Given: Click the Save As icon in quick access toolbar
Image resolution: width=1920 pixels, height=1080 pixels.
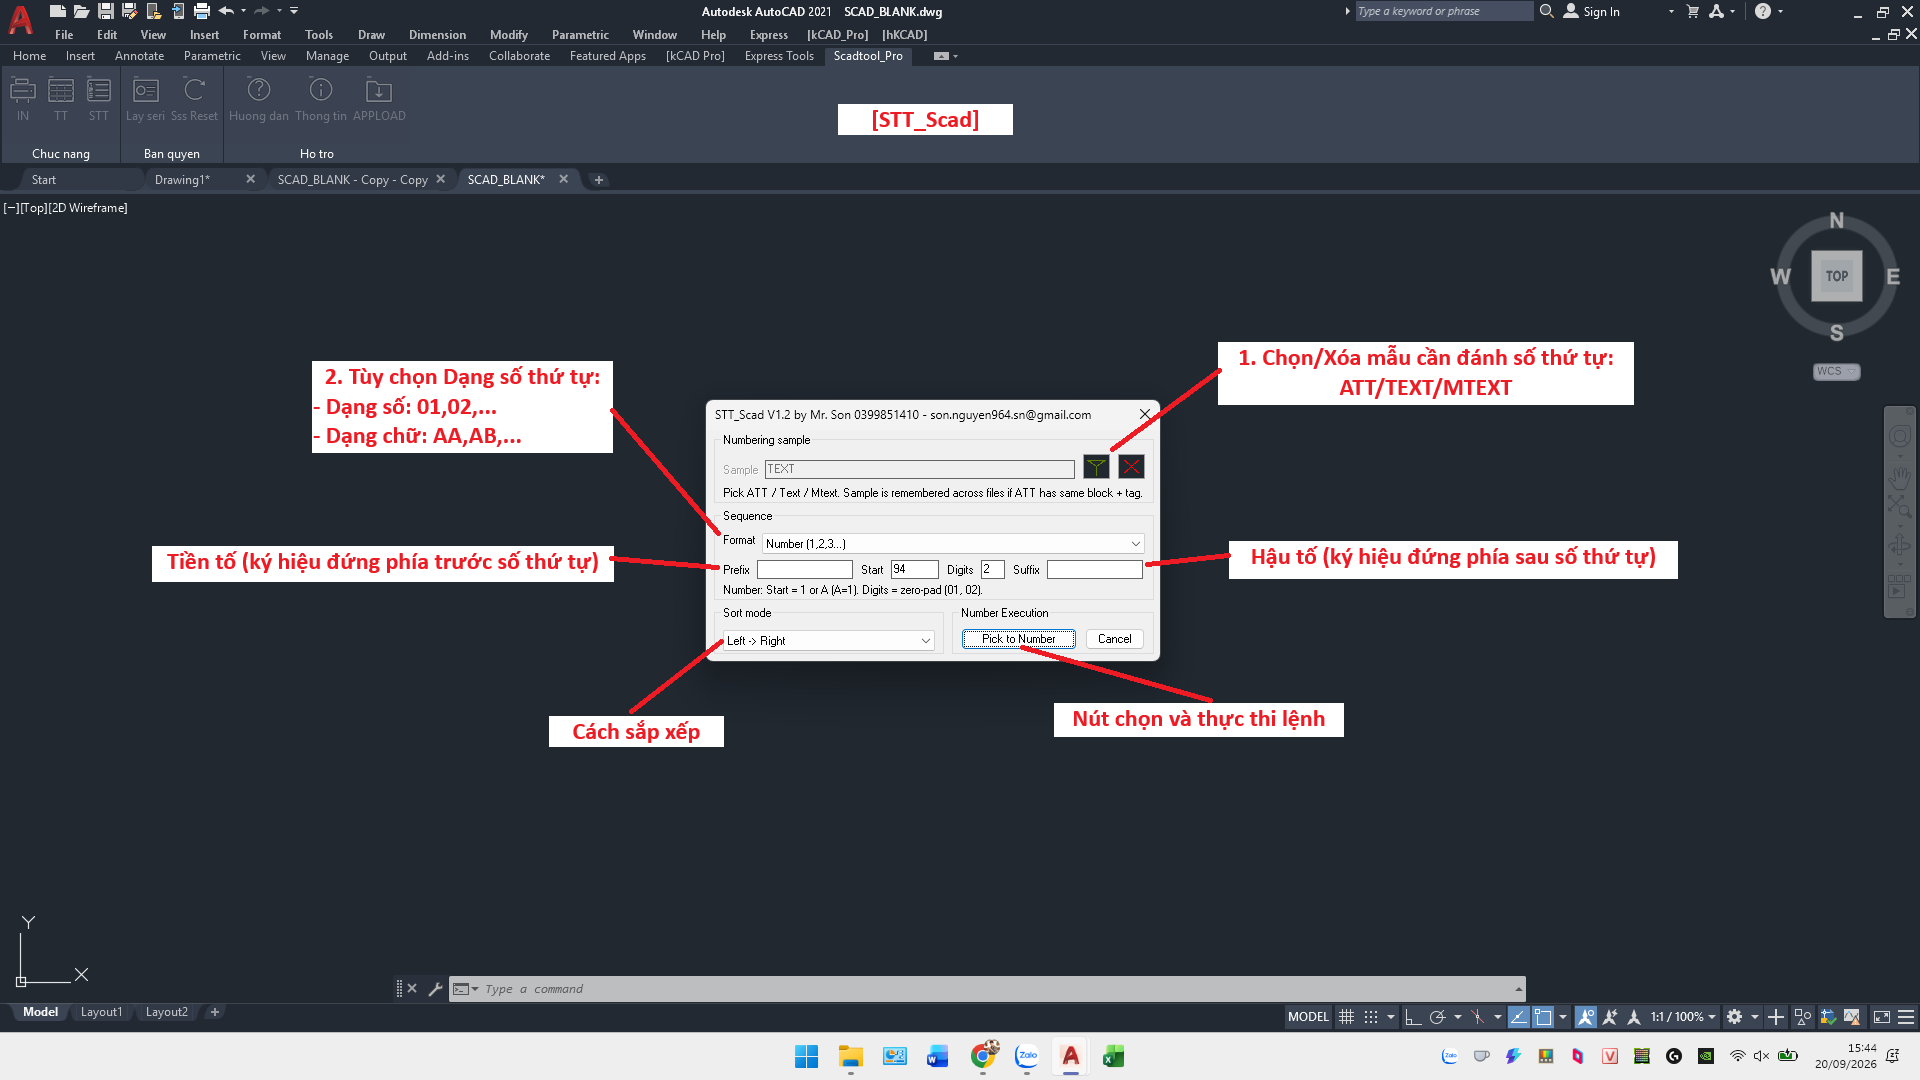Looking at the screenshot, I should [130, 11].
